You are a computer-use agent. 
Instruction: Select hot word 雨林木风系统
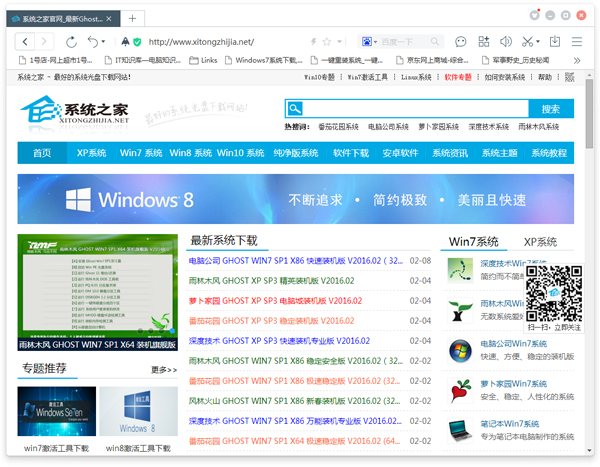point(538,127)
